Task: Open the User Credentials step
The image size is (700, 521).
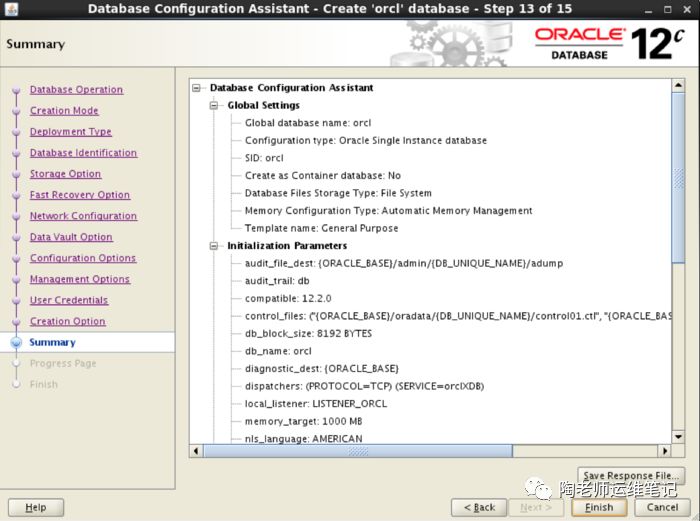Action: pyautogui.click(x=68, y=300)
